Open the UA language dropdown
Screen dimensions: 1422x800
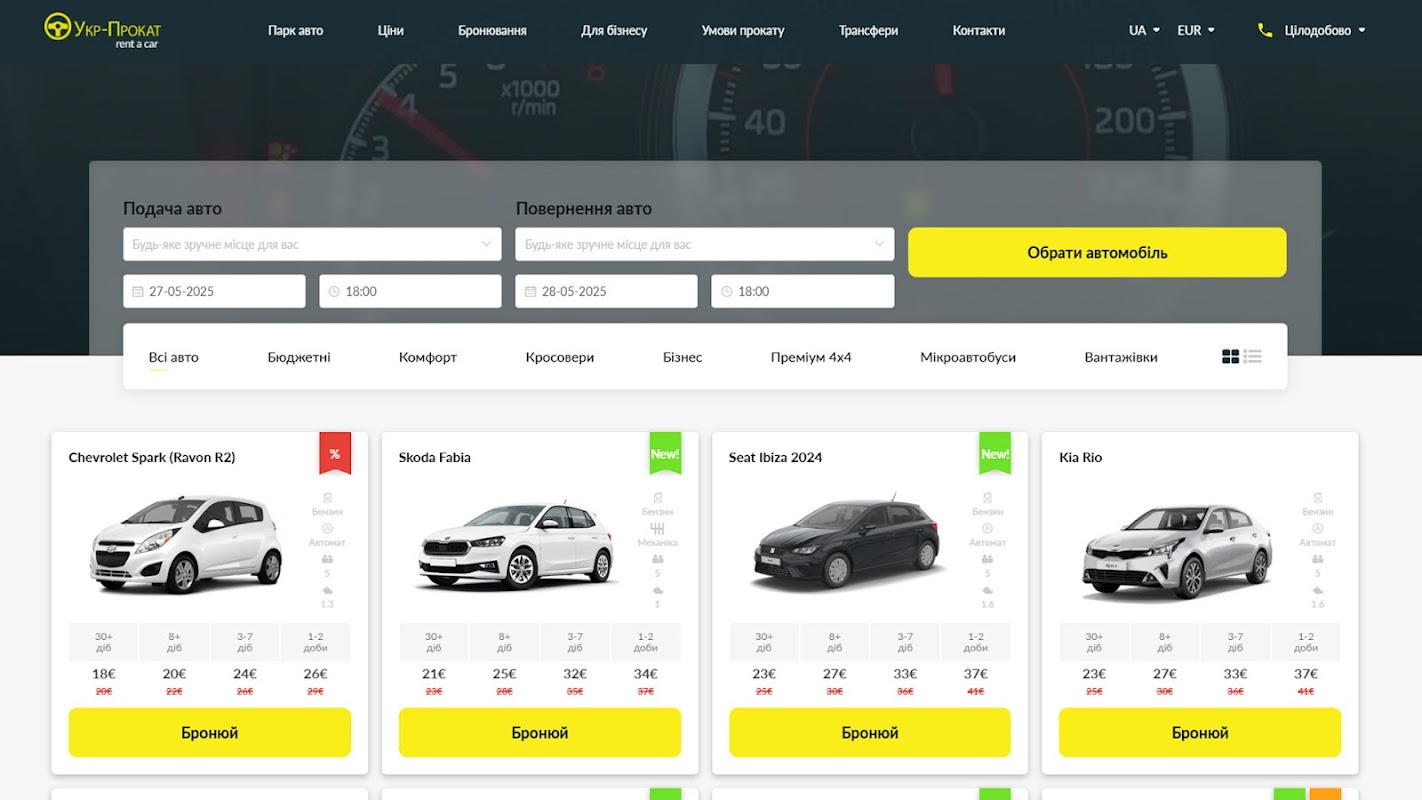pos(1144,31)
